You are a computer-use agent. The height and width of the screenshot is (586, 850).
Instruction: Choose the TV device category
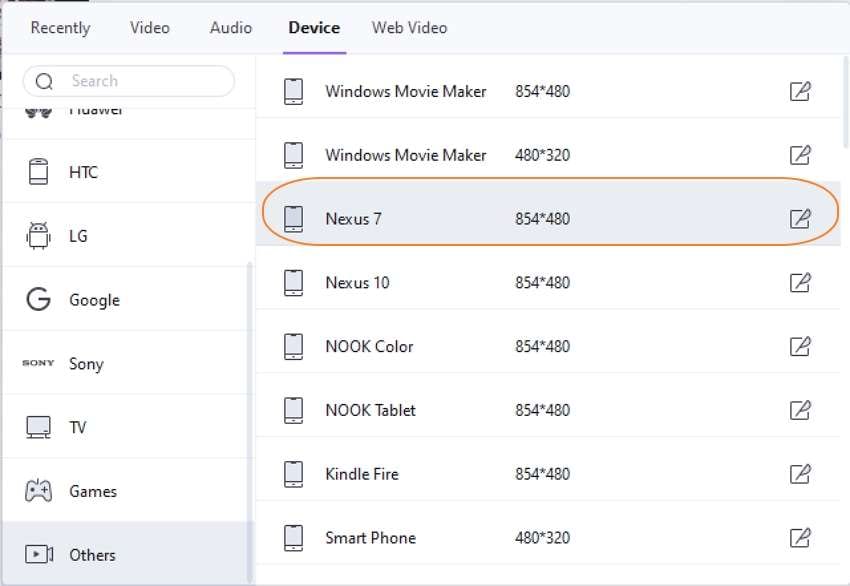tap(77, 428)
